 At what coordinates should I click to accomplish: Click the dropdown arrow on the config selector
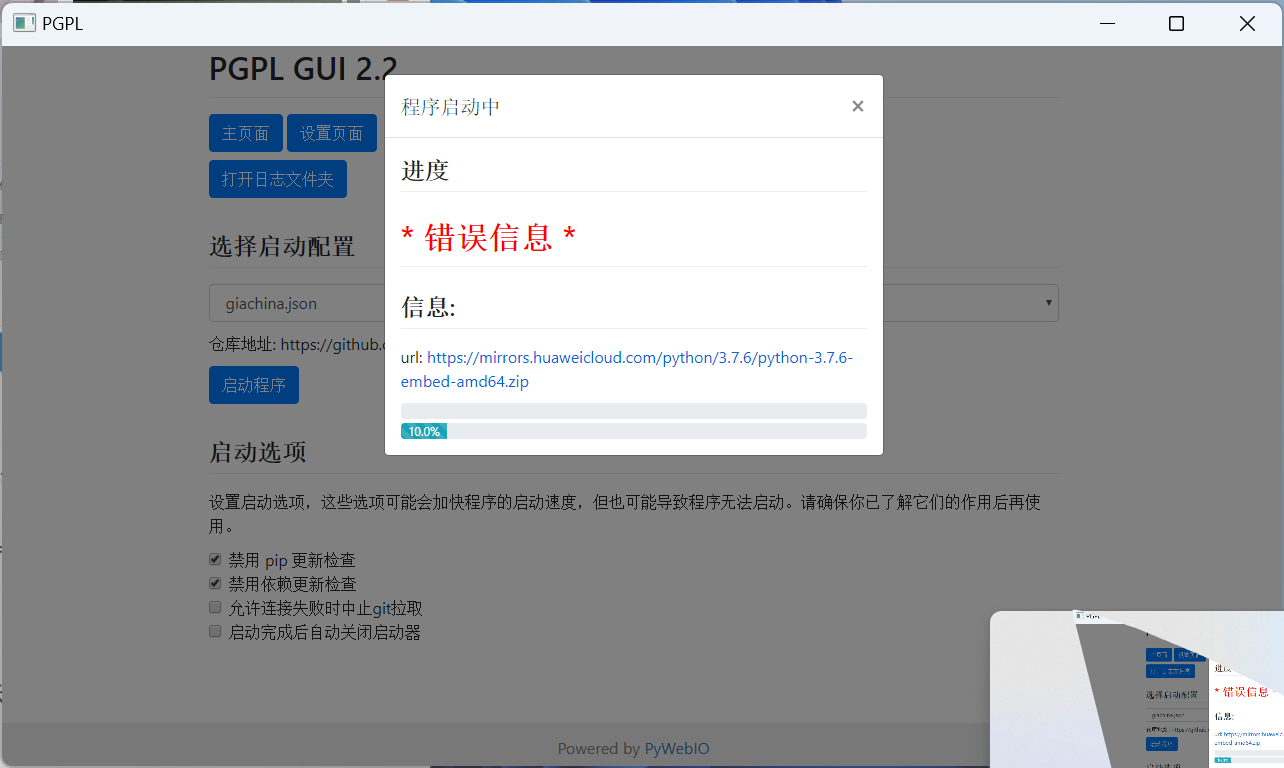(1048, 302)
